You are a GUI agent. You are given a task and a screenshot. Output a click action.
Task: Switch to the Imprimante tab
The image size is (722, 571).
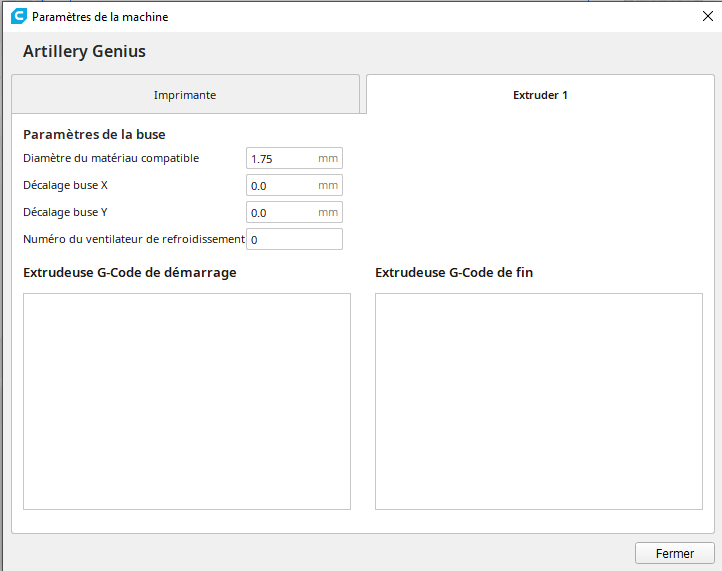click(185, 94)
